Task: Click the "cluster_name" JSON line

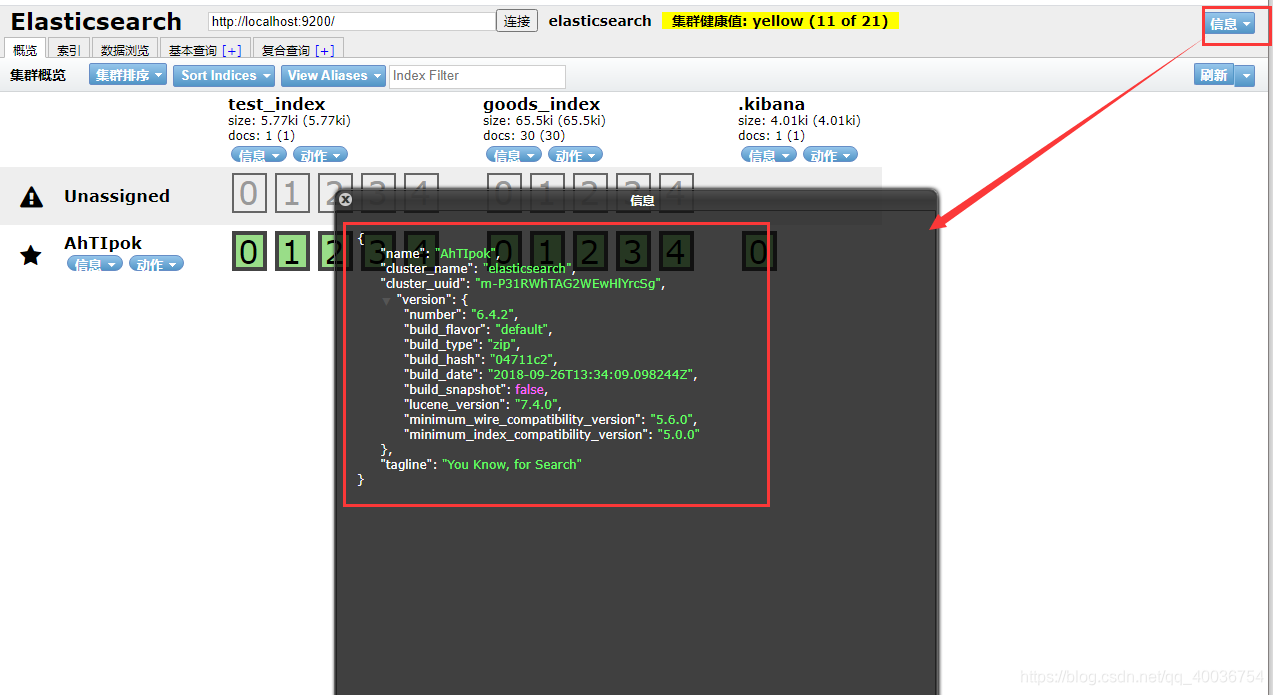Action: tap(478, 269)
